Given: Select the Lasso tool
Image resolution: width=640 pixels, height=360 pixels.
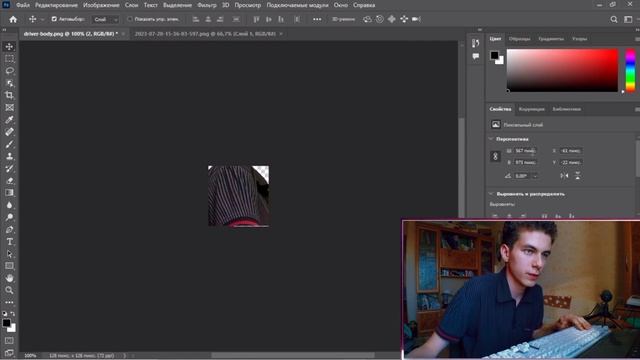Looking at the screenshot, I should coord(9,71).
